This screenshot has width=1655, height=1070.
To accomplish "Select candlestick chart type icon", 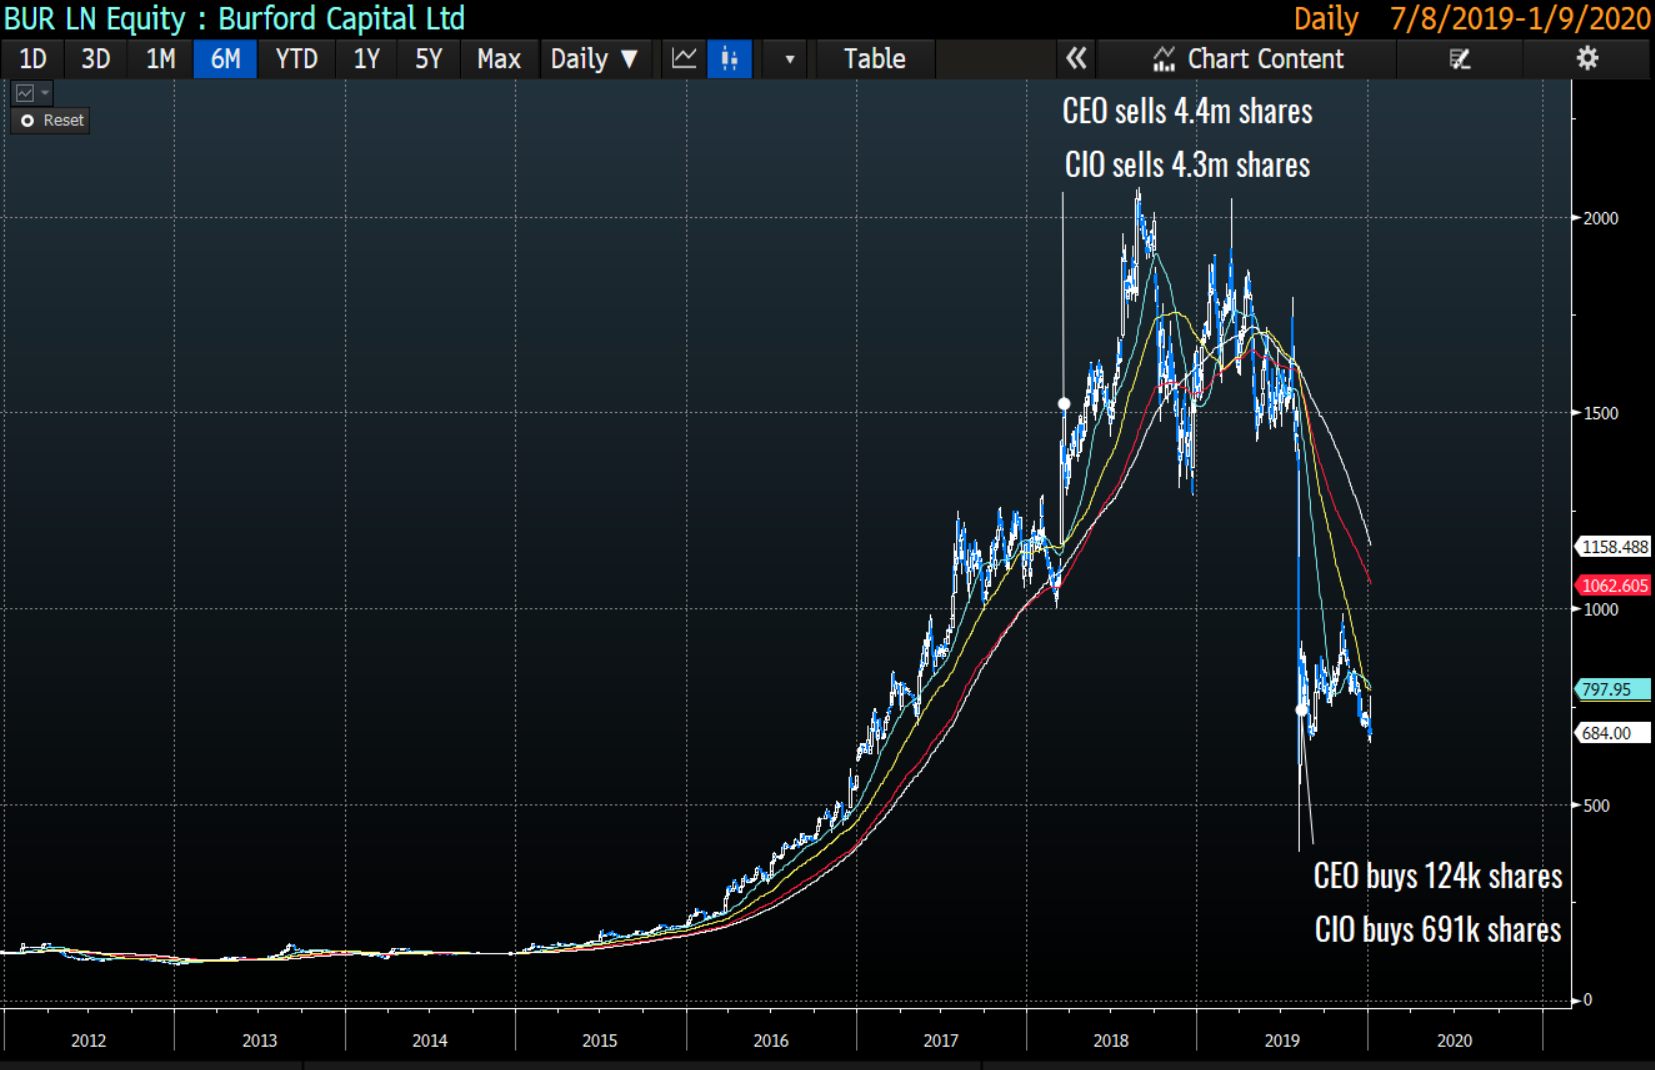I will pyautogui.click(x=730, y=59).
